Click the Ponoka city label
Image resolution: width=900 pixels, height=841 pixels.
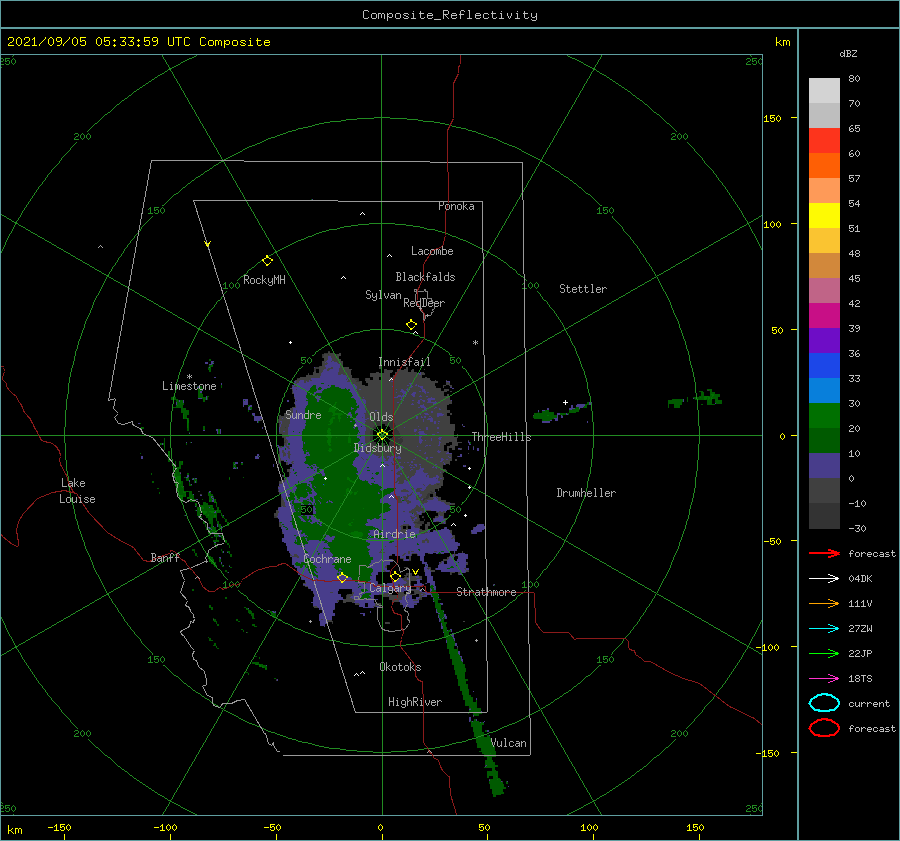click(456, 206)
